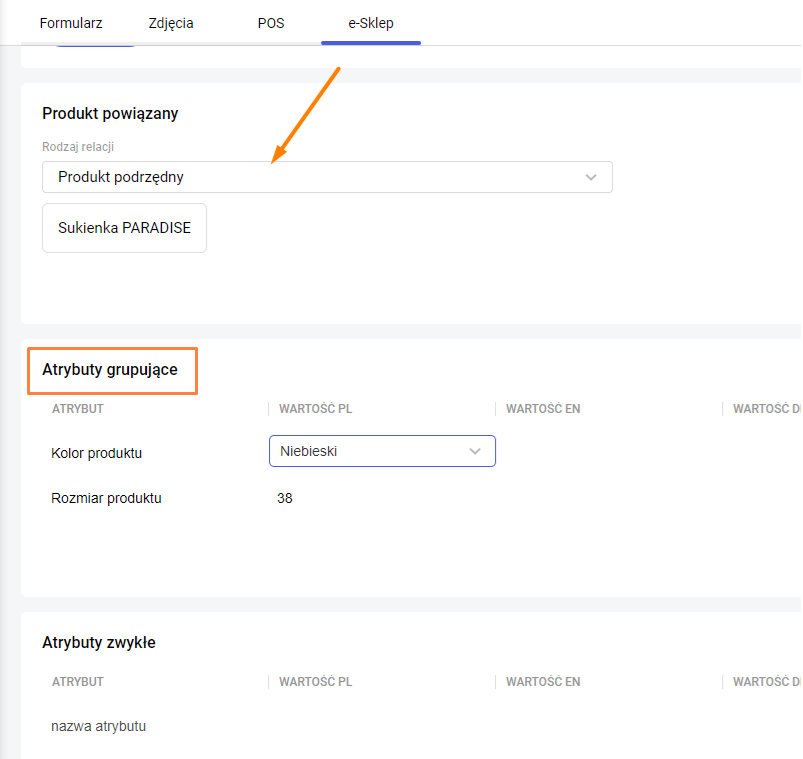Select the nazwa atrybutu row

point(99,726)
